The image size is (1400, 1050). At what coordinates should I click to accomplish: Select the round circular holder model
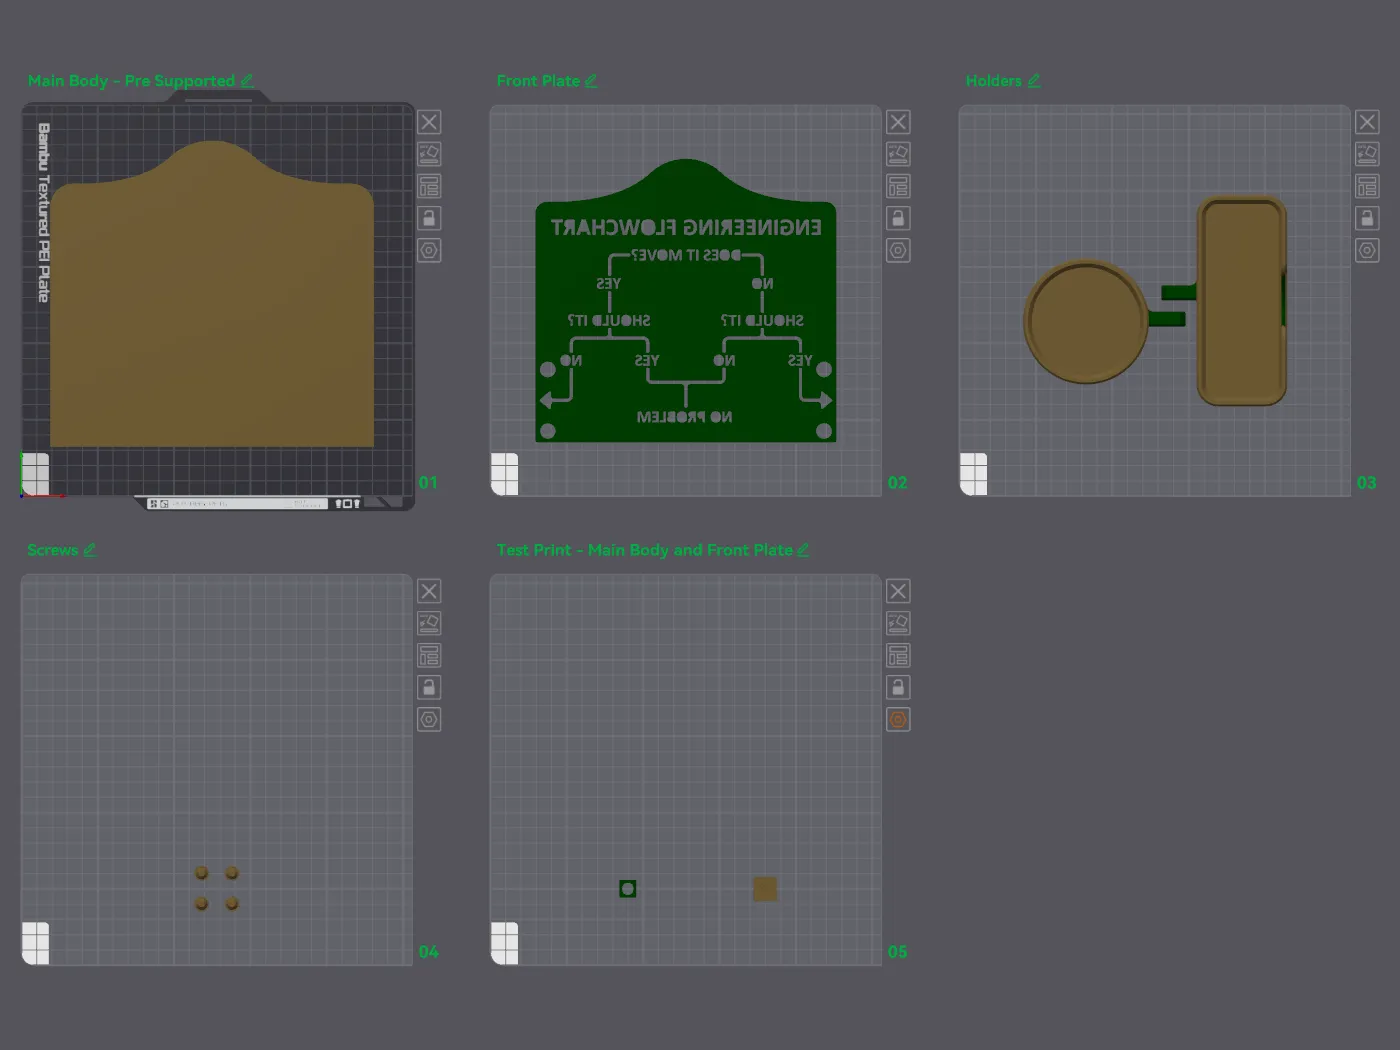(x=1085, y=320)
